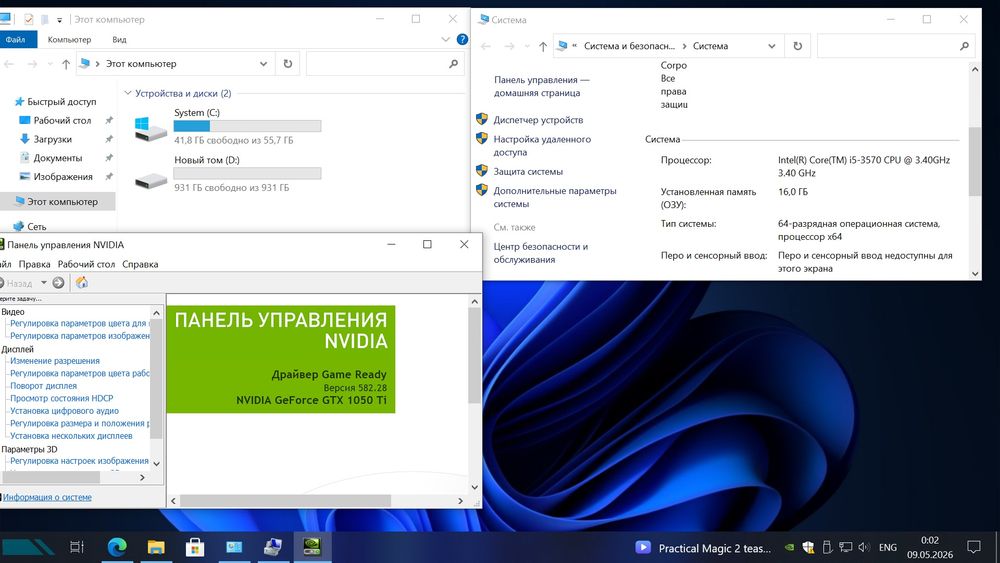Select the System (C:) drive icon
The image size is (1000, 563).
(x=151, y=128)
